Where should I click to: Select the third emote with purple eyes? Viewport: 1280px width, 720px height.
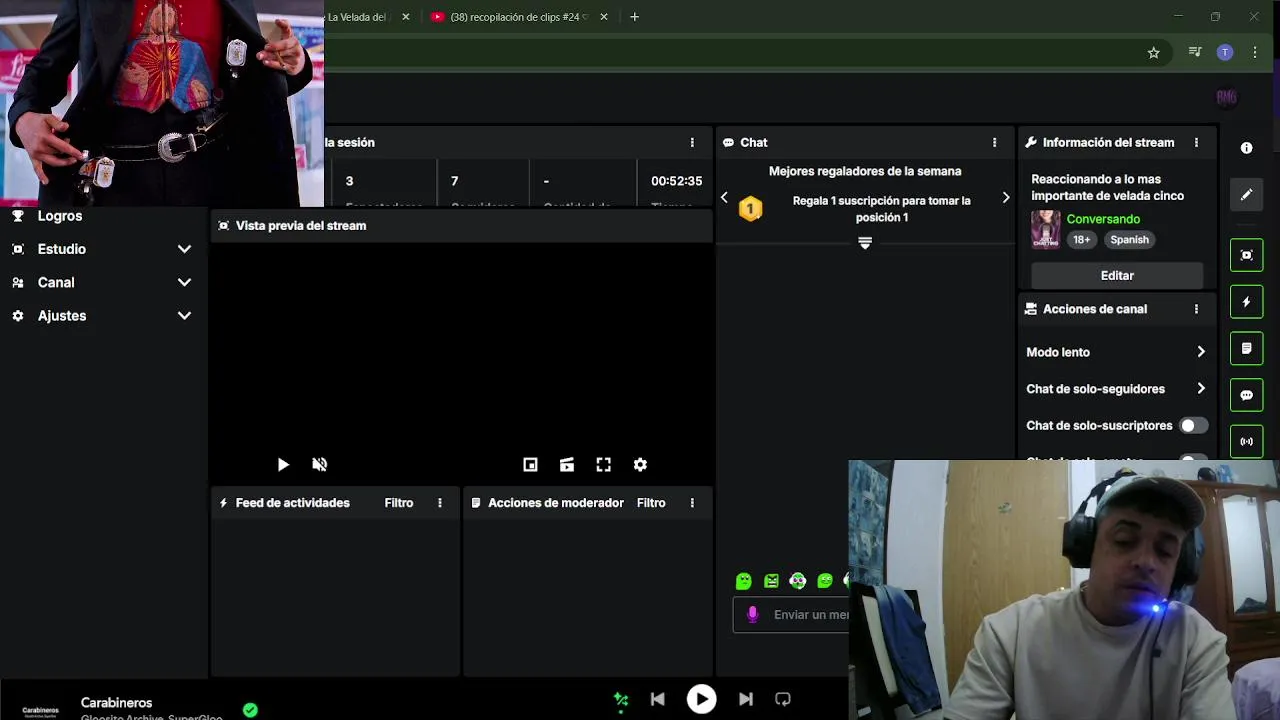(798, 581)
